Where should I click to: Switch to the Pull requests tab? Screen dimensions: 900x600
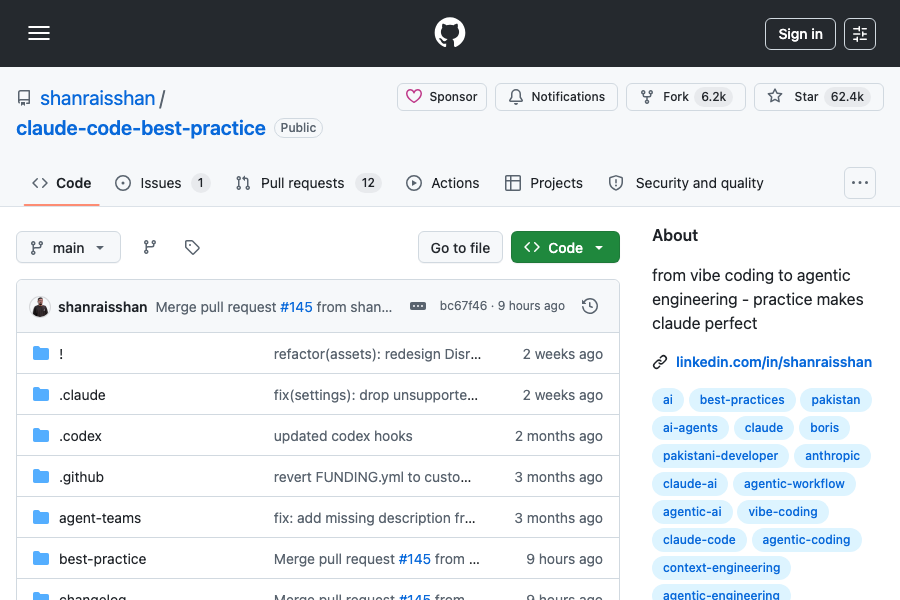308,183
